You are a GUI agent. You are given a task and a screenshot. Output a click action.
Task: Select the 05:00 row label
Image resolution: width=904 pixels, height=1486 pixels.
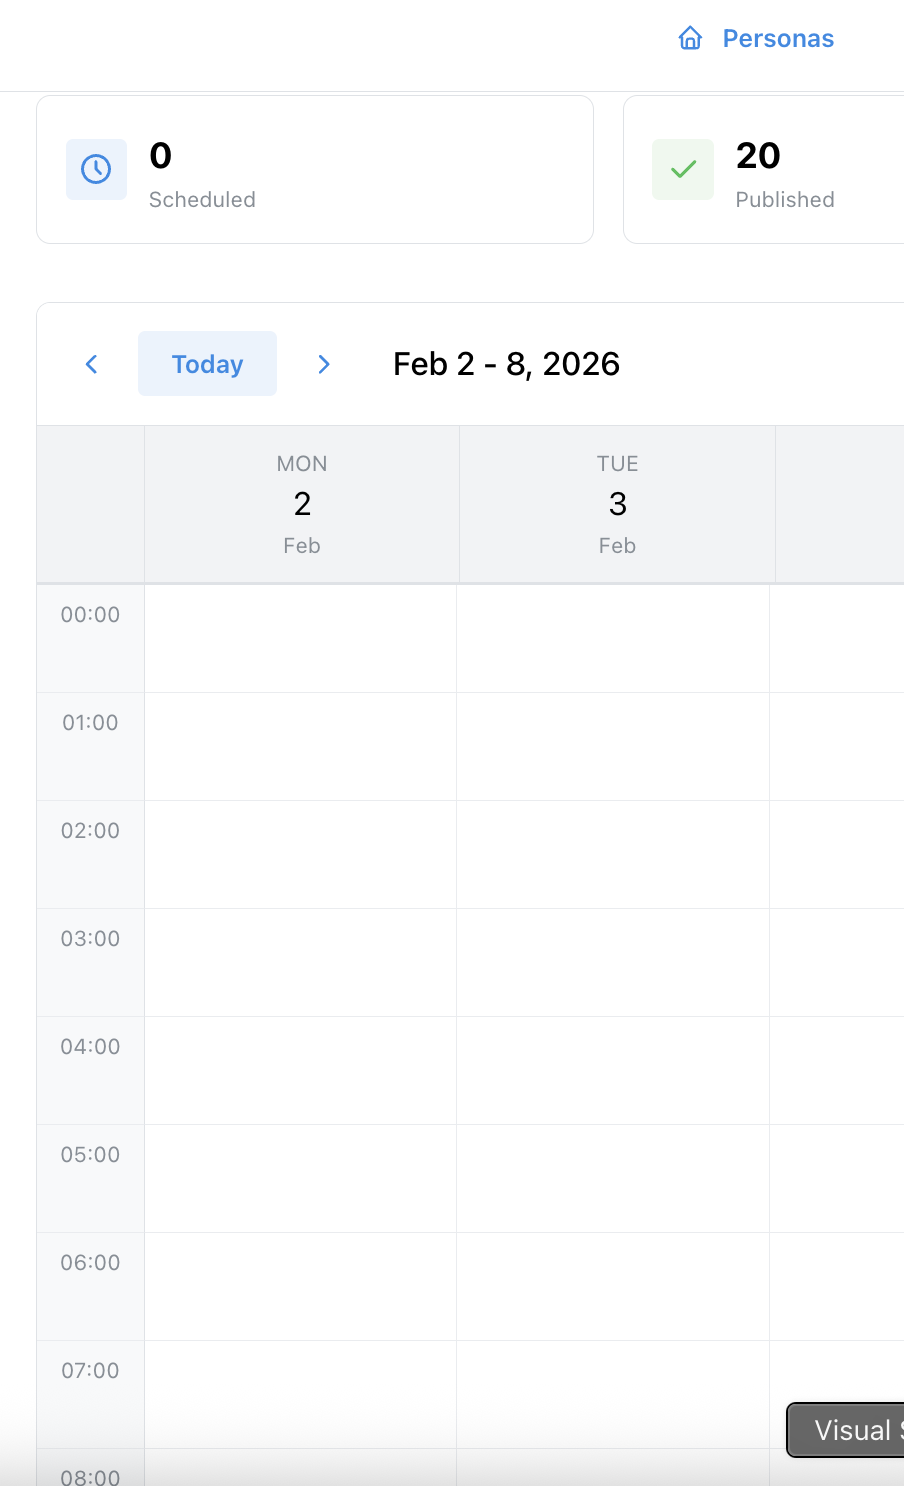pyautogui.click(x=90, y=1154)
